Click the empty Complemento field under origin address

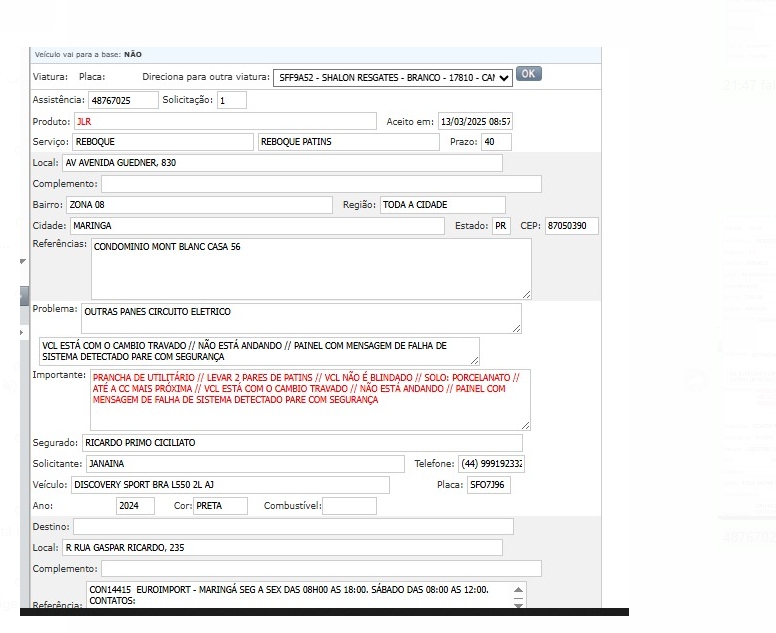coord(321,184)
